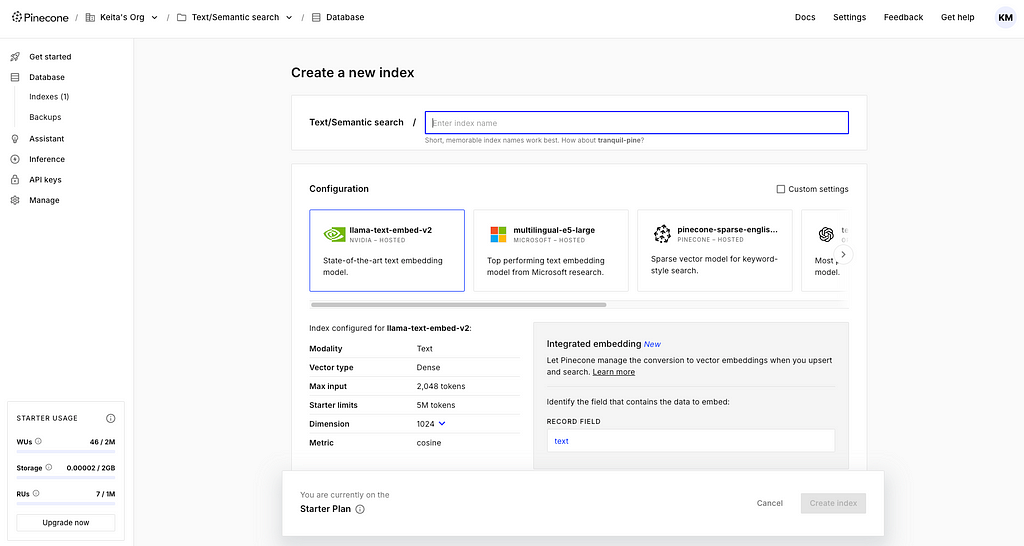Click the Manage gear icon
Viewport: 1024px width, 546px height.
click(15, 201)
